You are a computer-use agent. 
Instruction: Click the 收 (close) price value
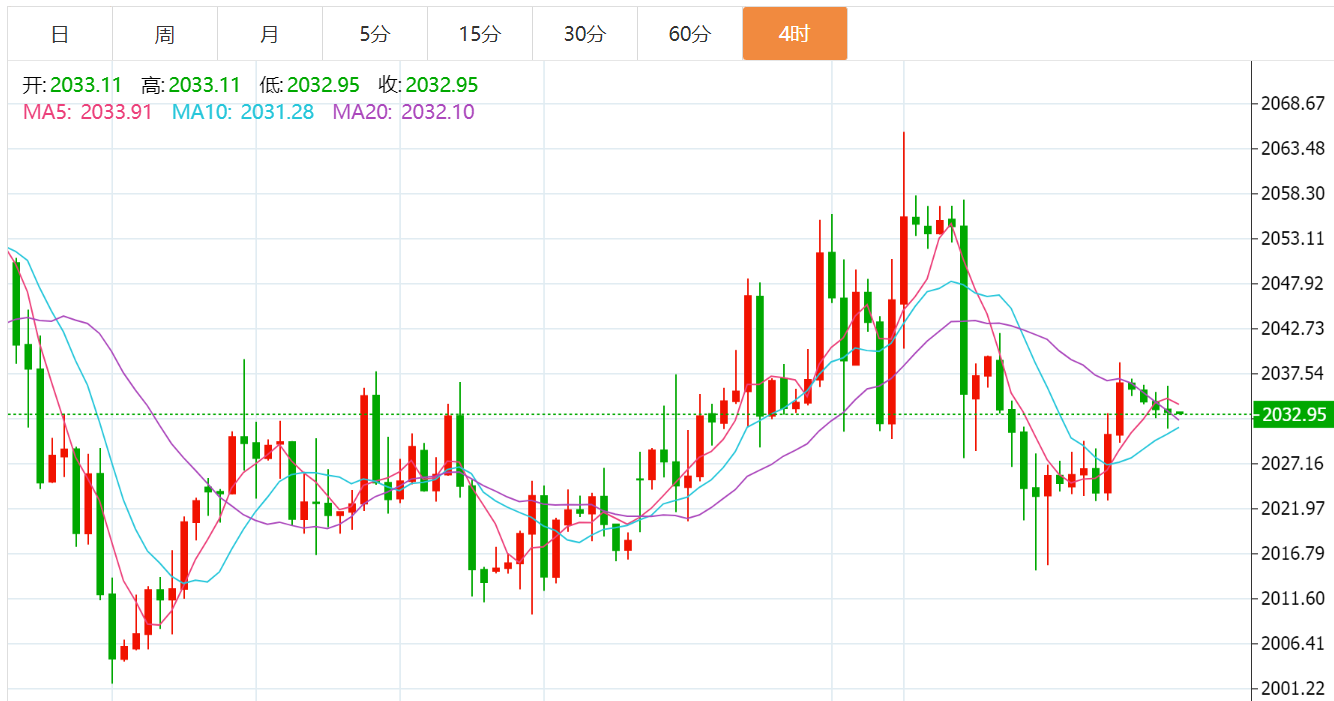tap(442, 85)
